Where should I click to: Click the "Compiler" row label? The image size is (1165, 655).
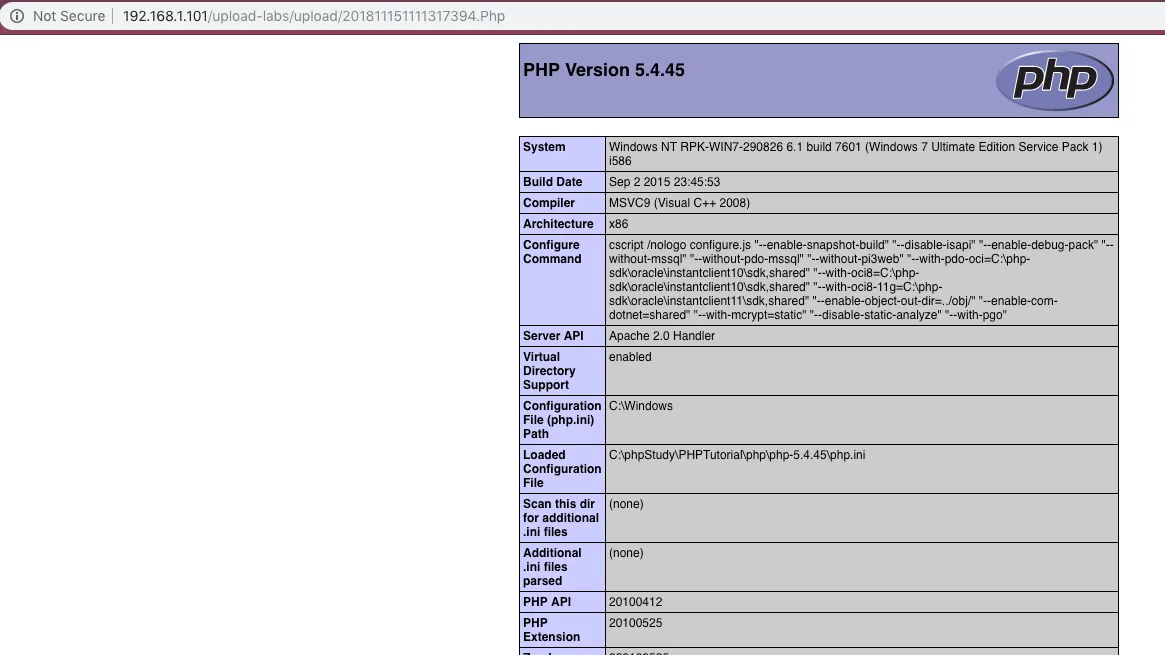[549, 203]
